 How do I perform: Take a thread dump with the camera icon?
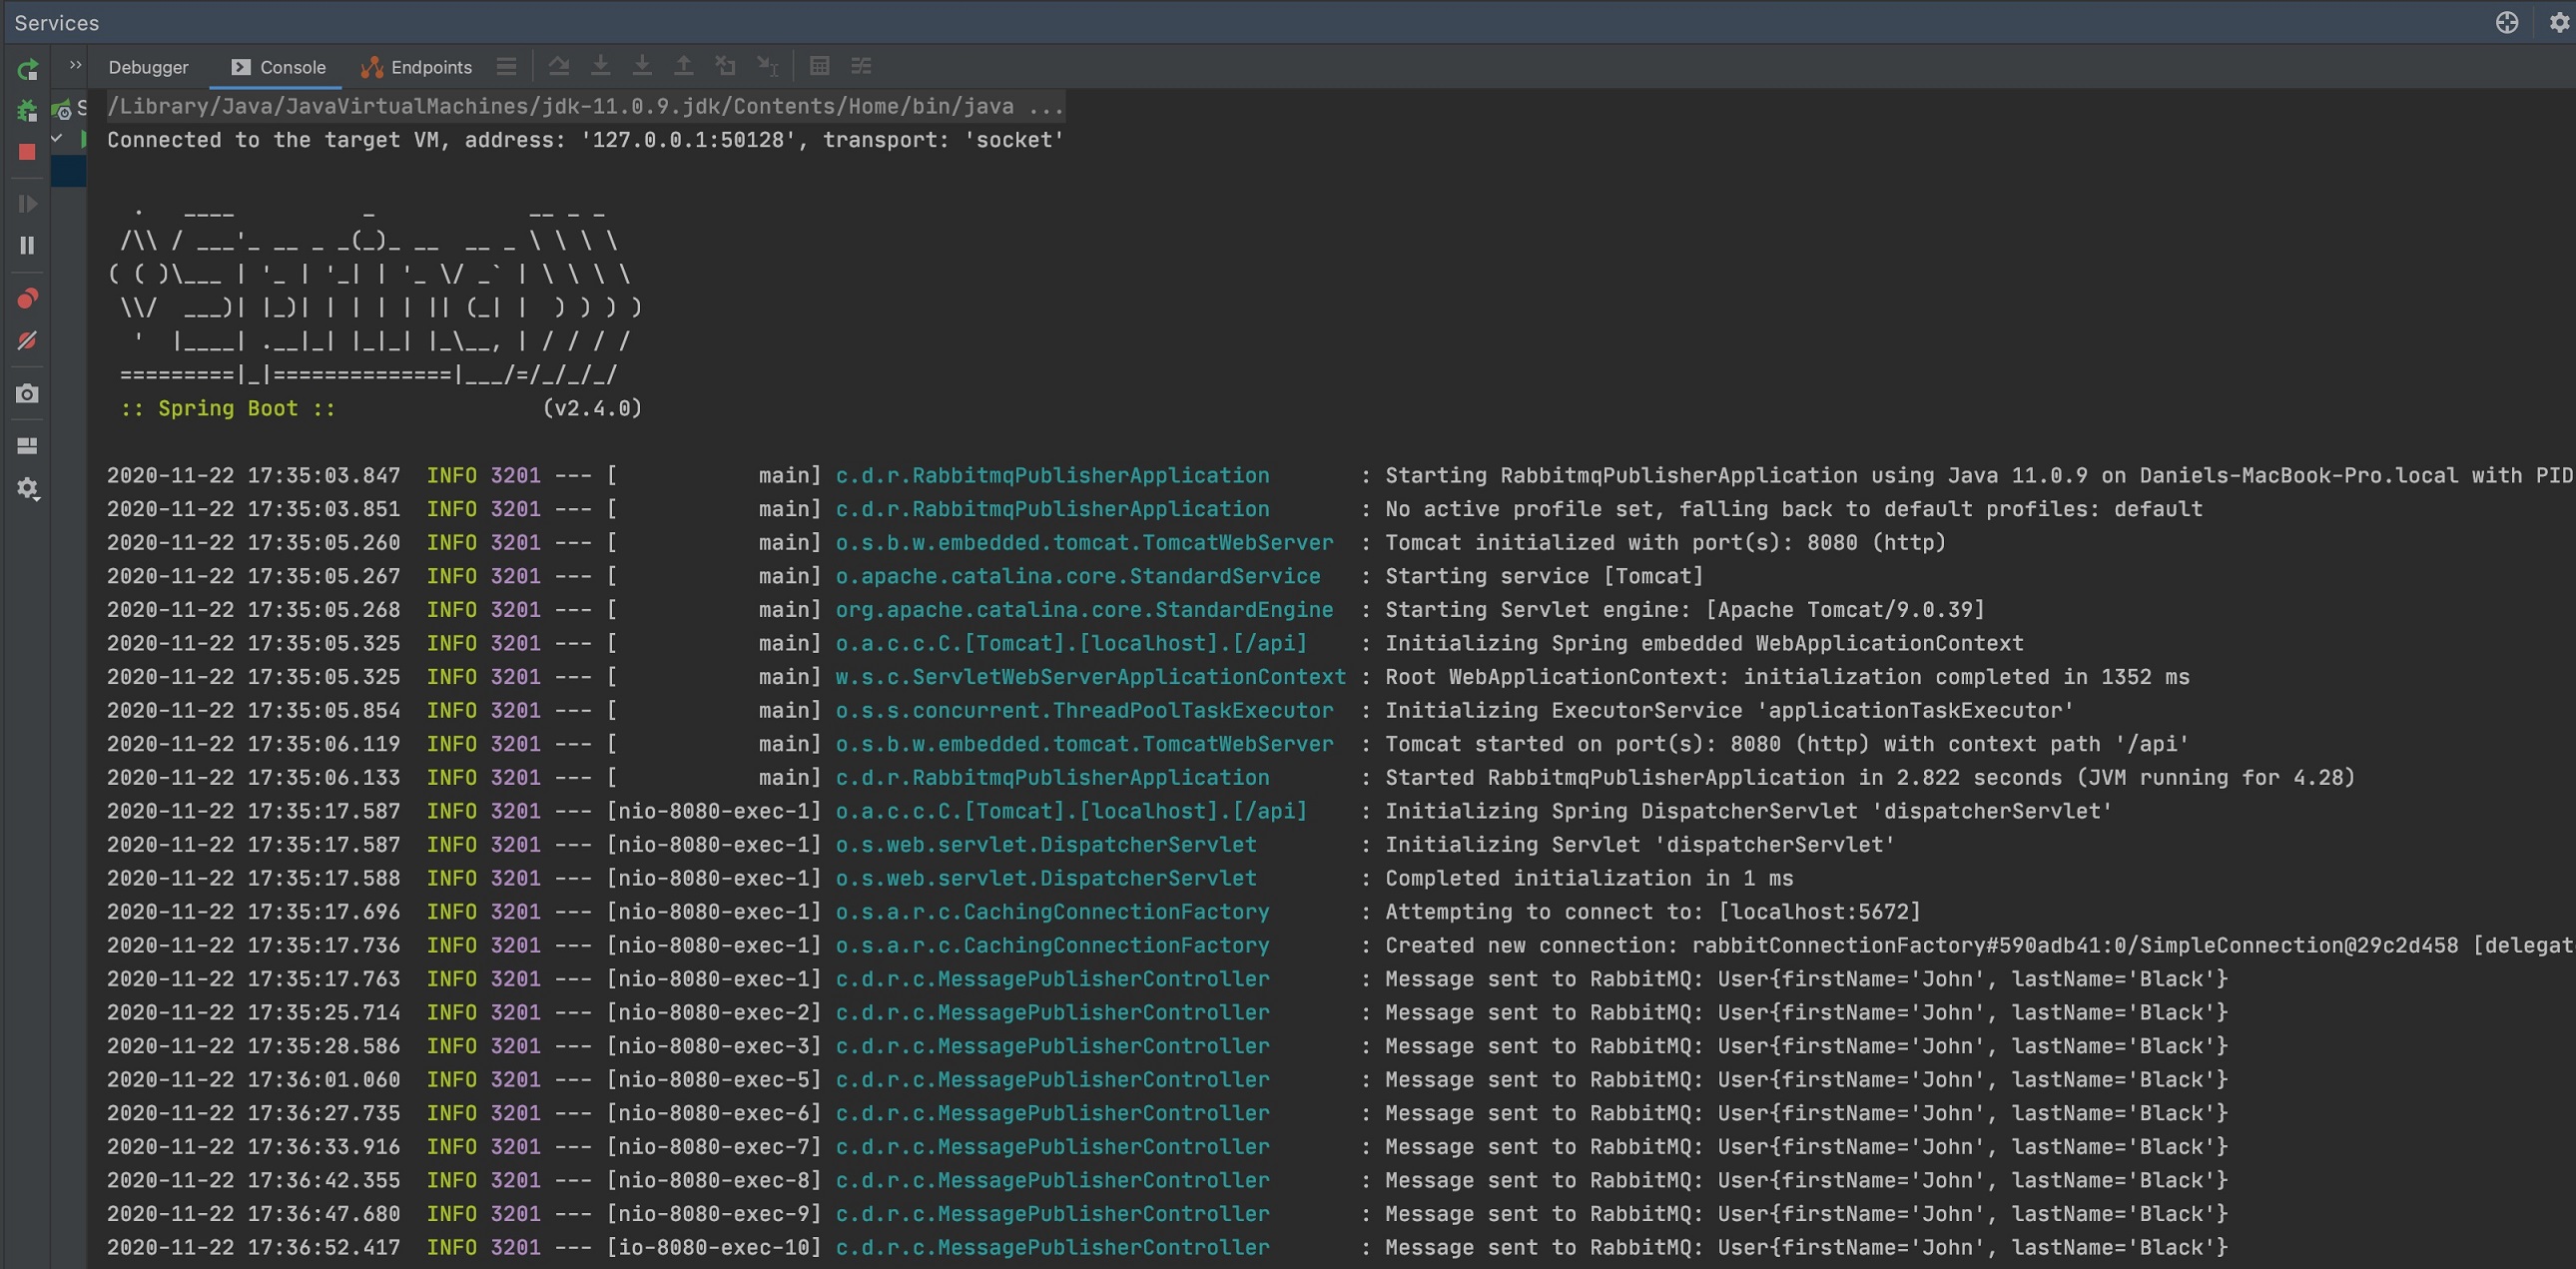27,394
